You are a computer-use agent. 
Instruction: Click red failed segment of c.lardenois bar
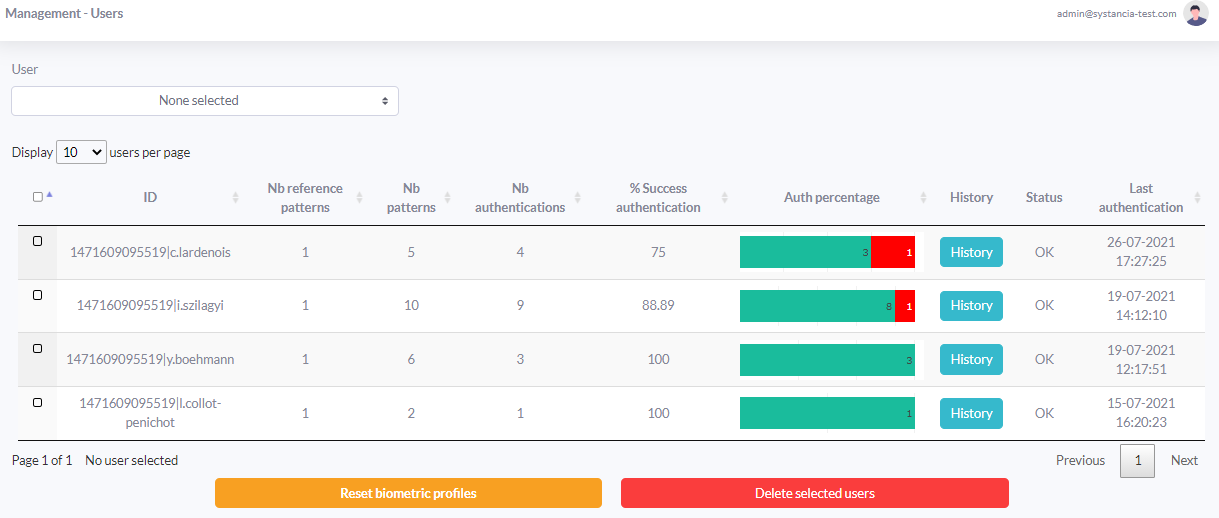[893, 252]
